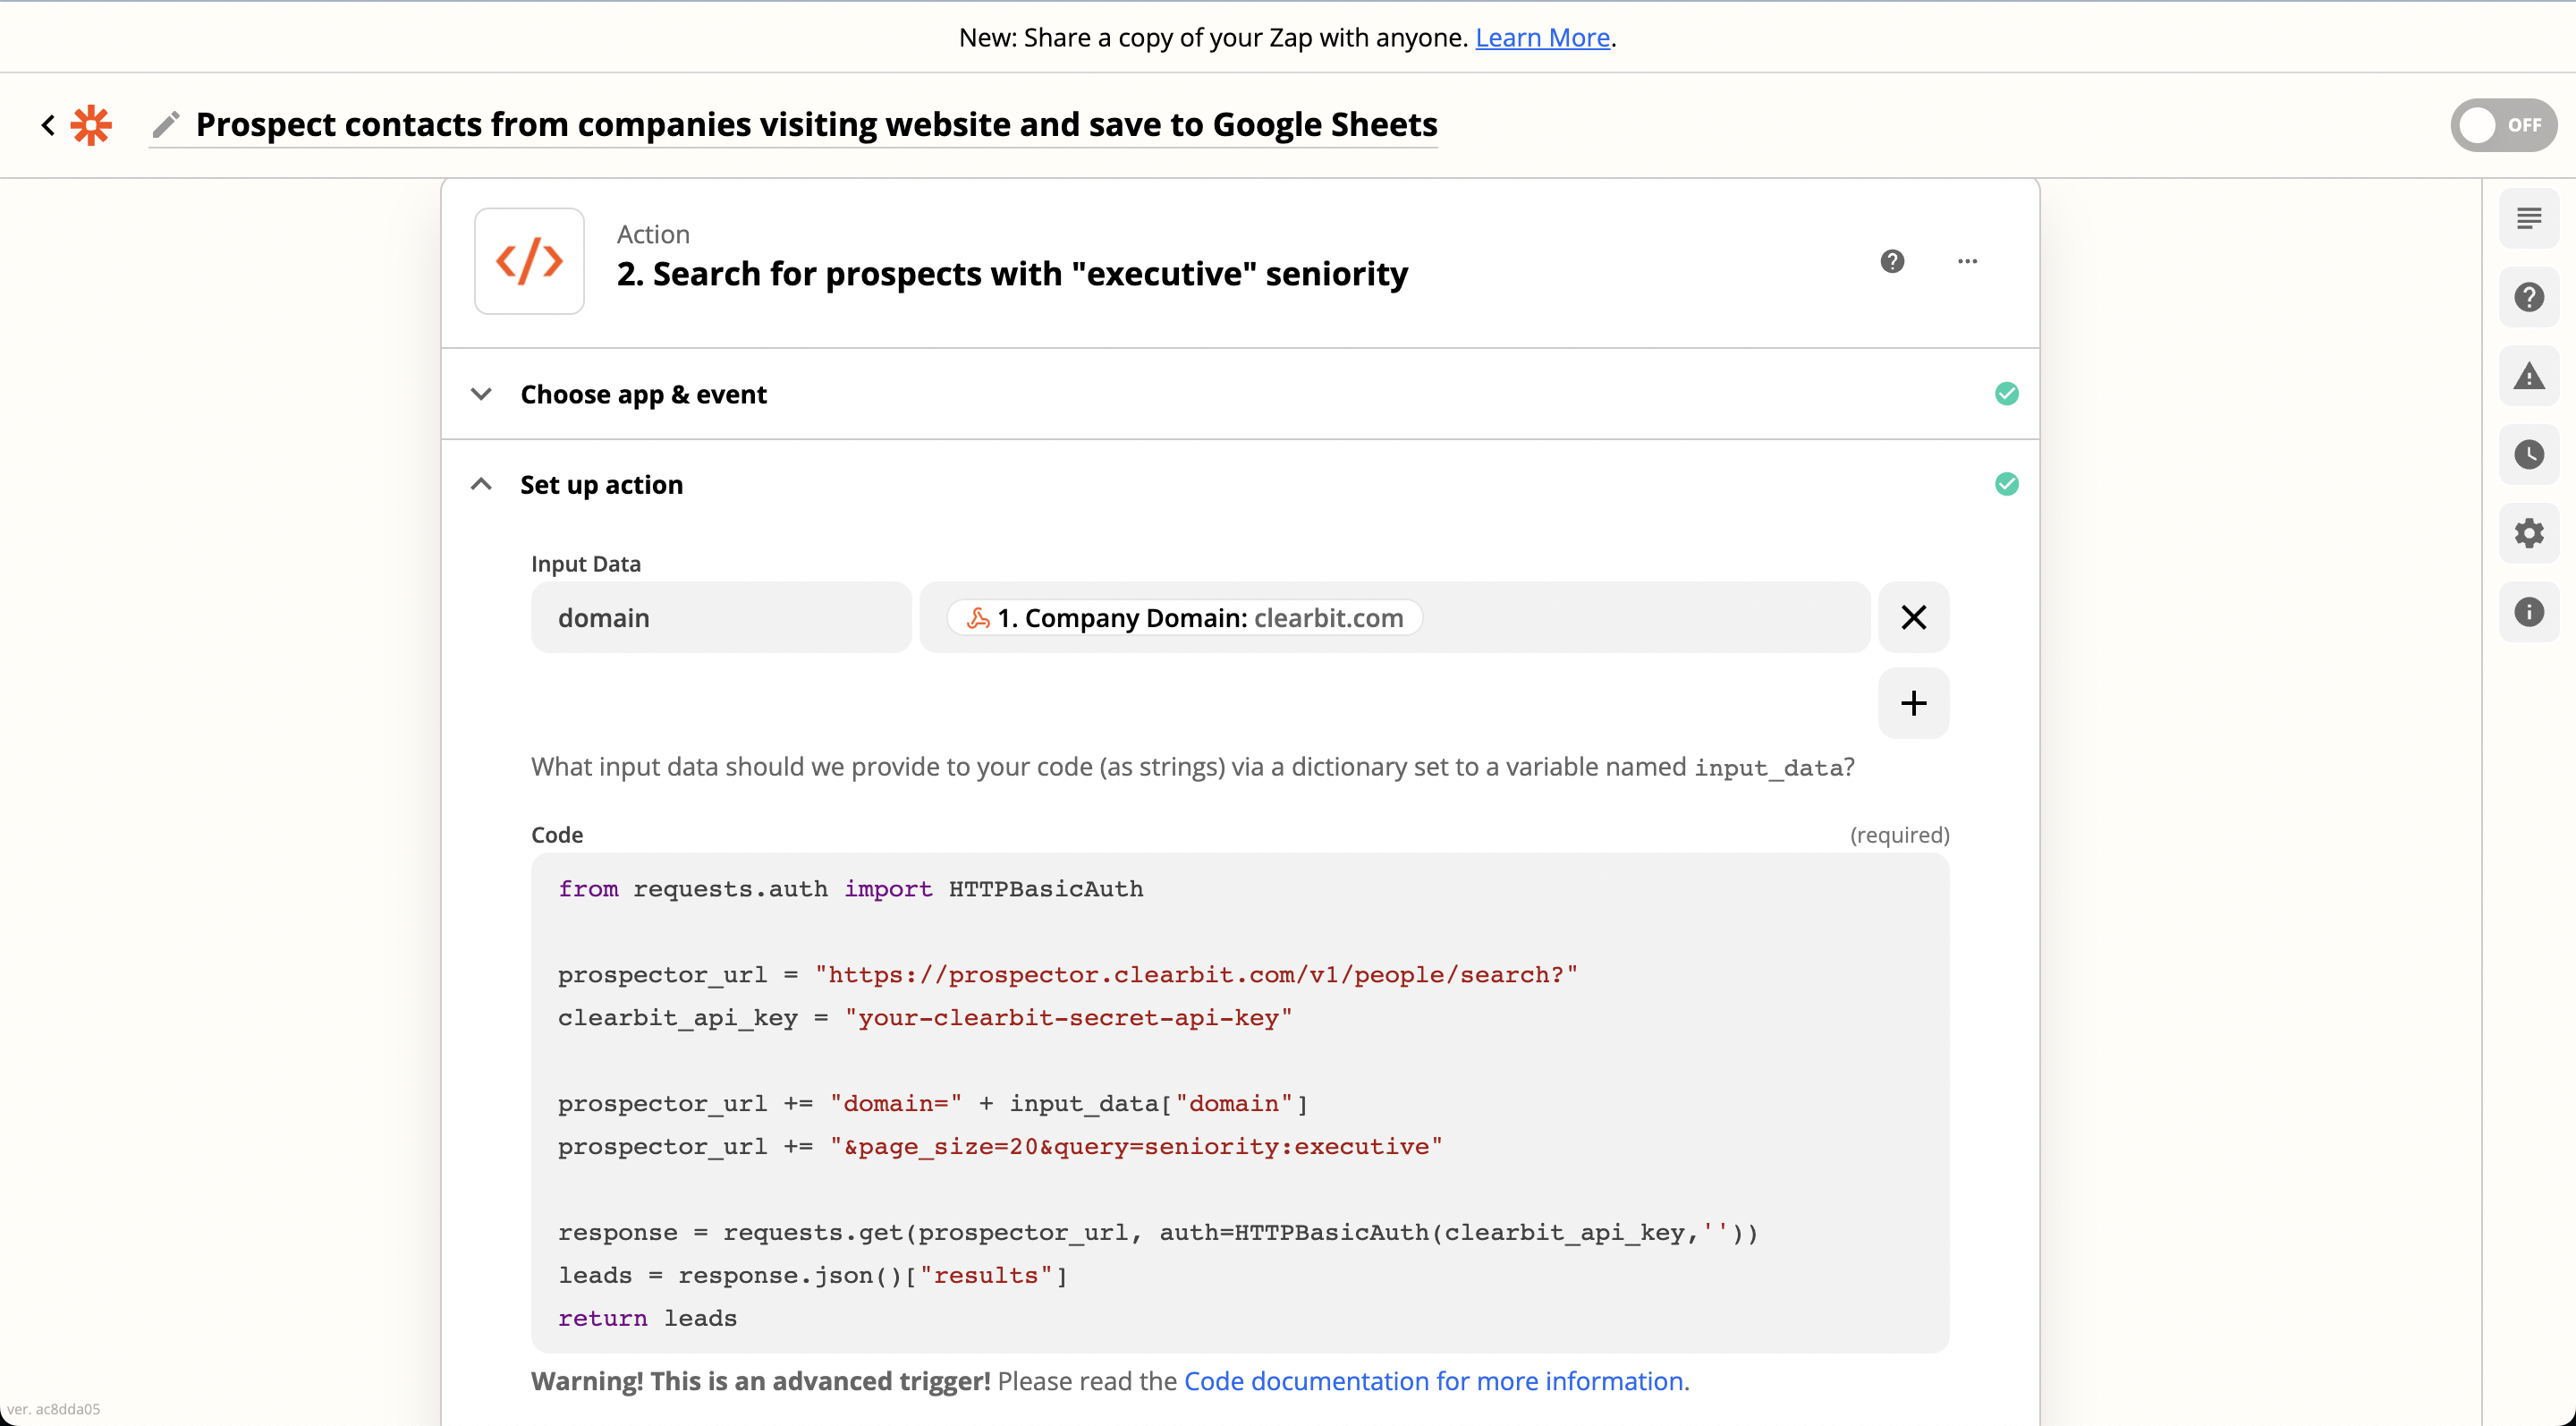Edit Zap title using pencil icon
Screen dimensions: 2576x1426
166,124
